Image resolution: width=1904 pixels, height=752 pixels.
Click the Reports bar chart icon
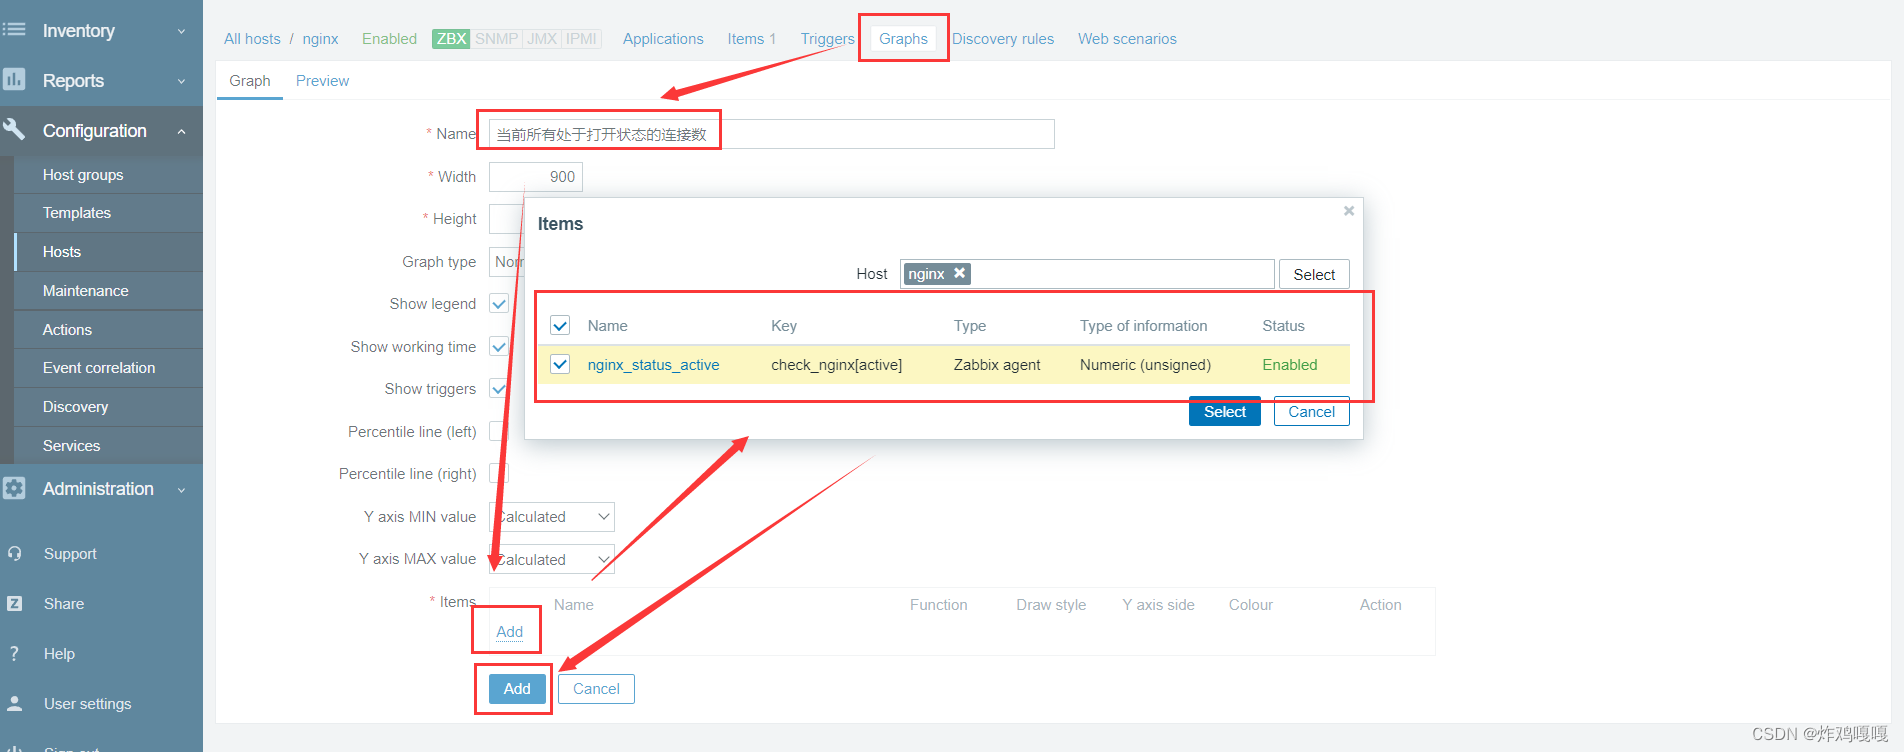click(x=14, y=80)
